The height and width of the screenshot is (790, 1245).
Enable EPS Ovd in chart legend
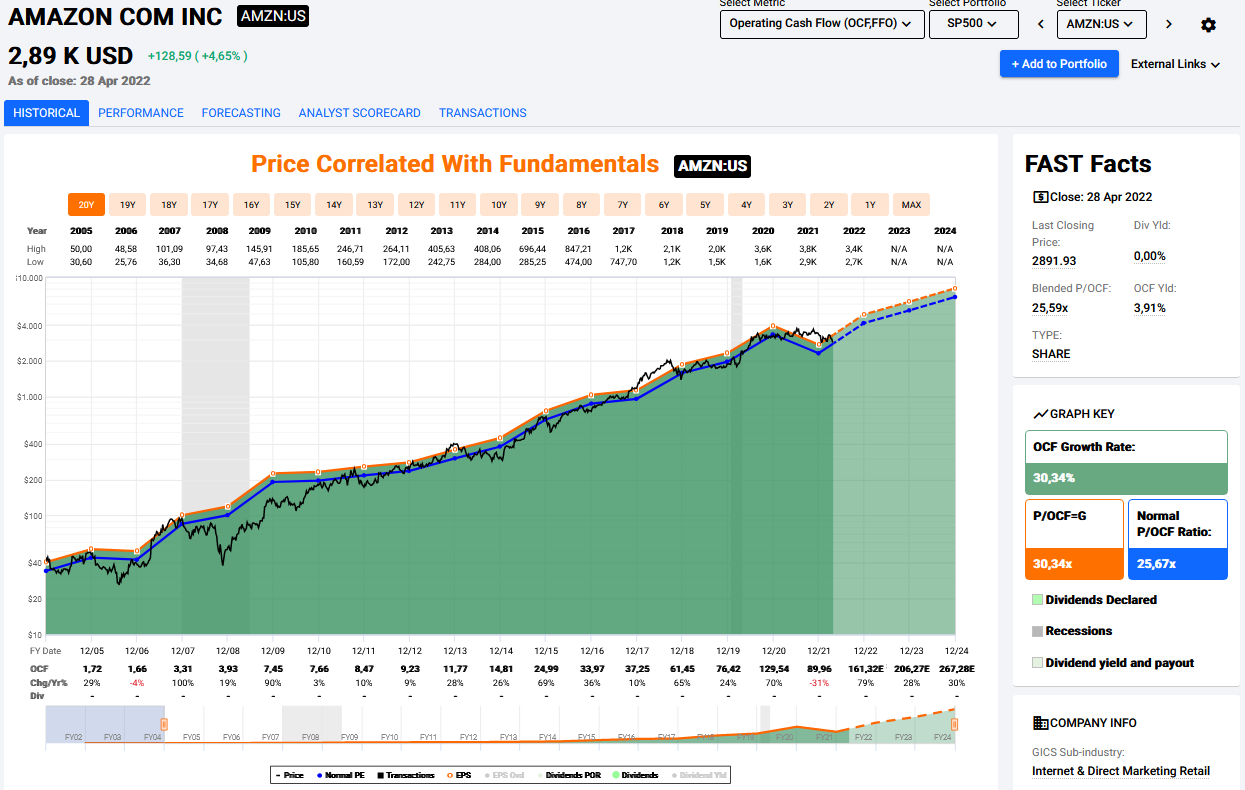503,775
